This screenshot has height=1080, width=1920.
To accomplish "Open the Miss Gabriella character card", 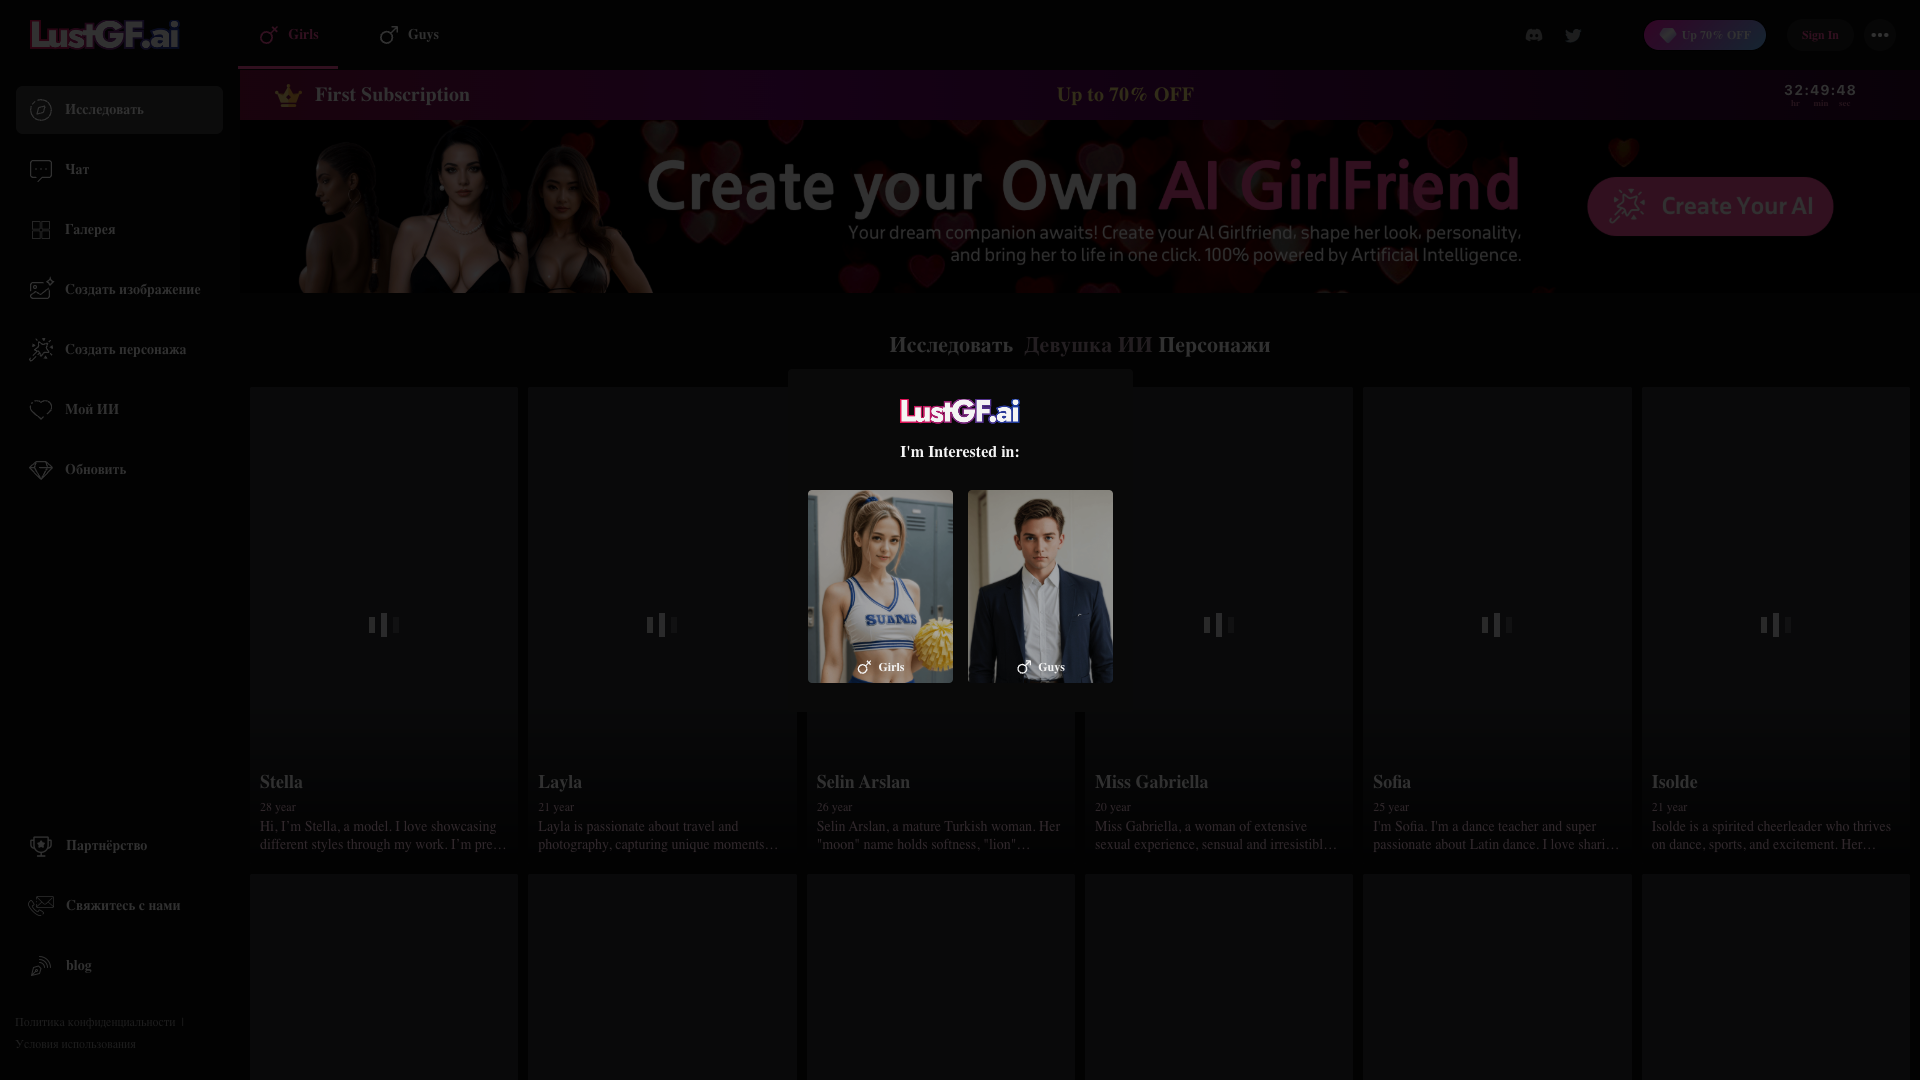I will pos(1219,624).
